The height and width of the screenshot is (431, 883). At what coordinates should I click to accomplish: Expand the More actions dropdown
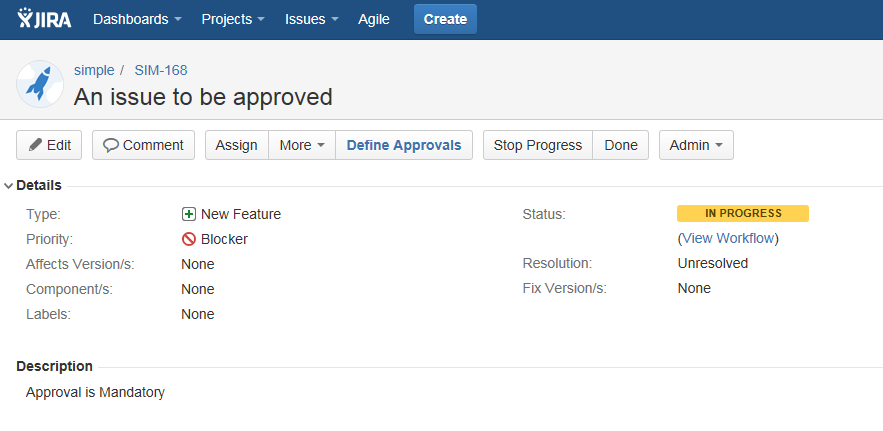coord(302,145)
